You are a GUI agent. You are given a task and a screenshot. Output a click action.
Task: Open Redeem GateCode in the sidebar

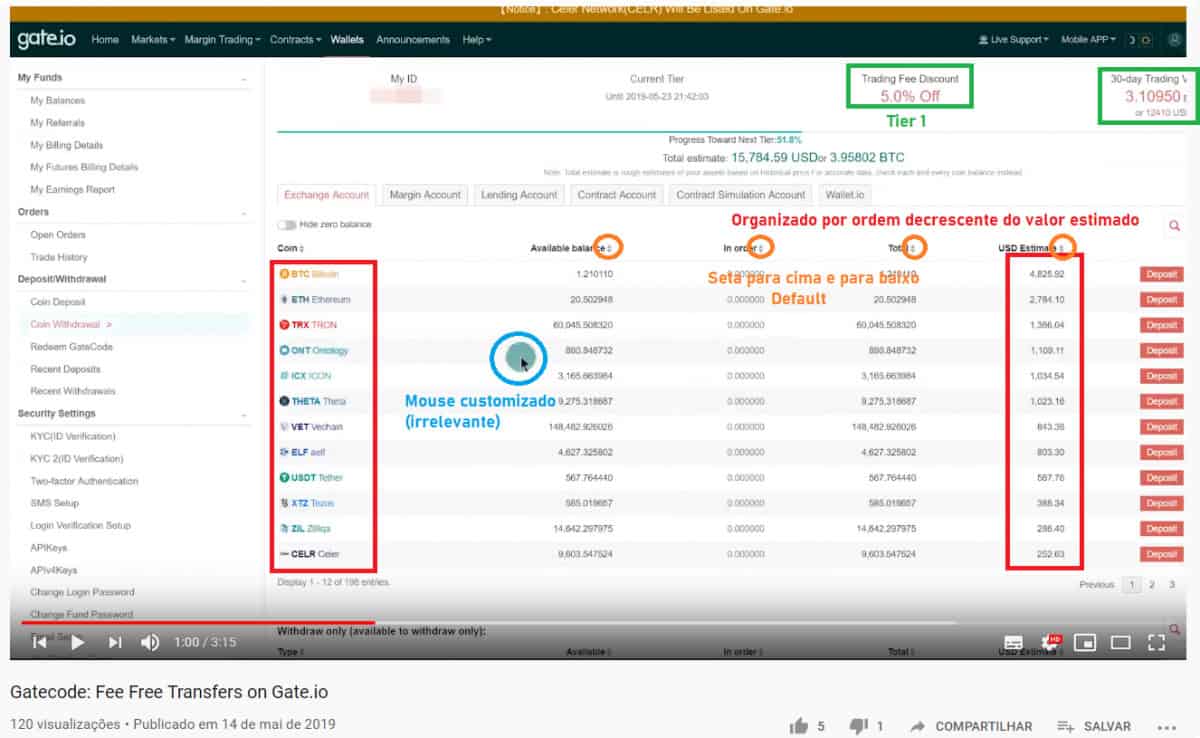[71, 347]
